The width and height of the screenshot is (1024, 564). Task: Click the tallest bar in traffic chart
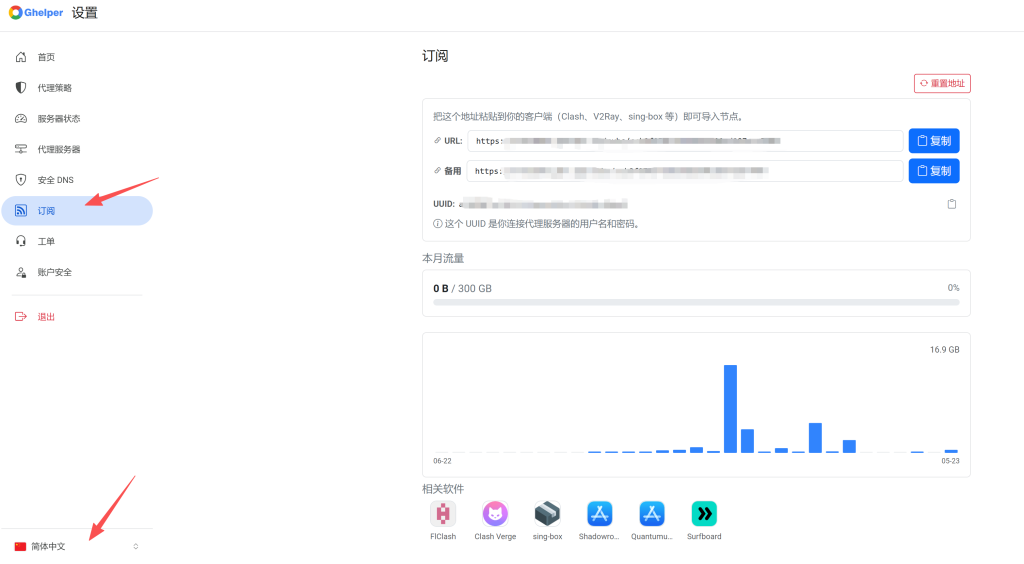pos(730,409)
